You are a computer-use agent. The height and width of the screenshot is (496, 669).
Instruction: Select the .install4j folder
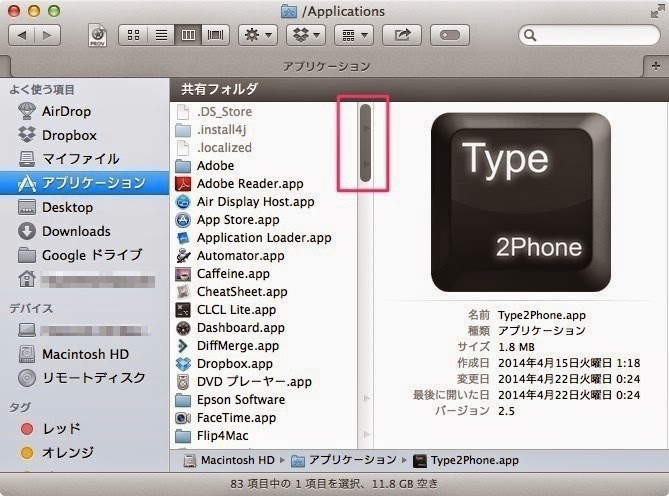click(x=263, y=130)
